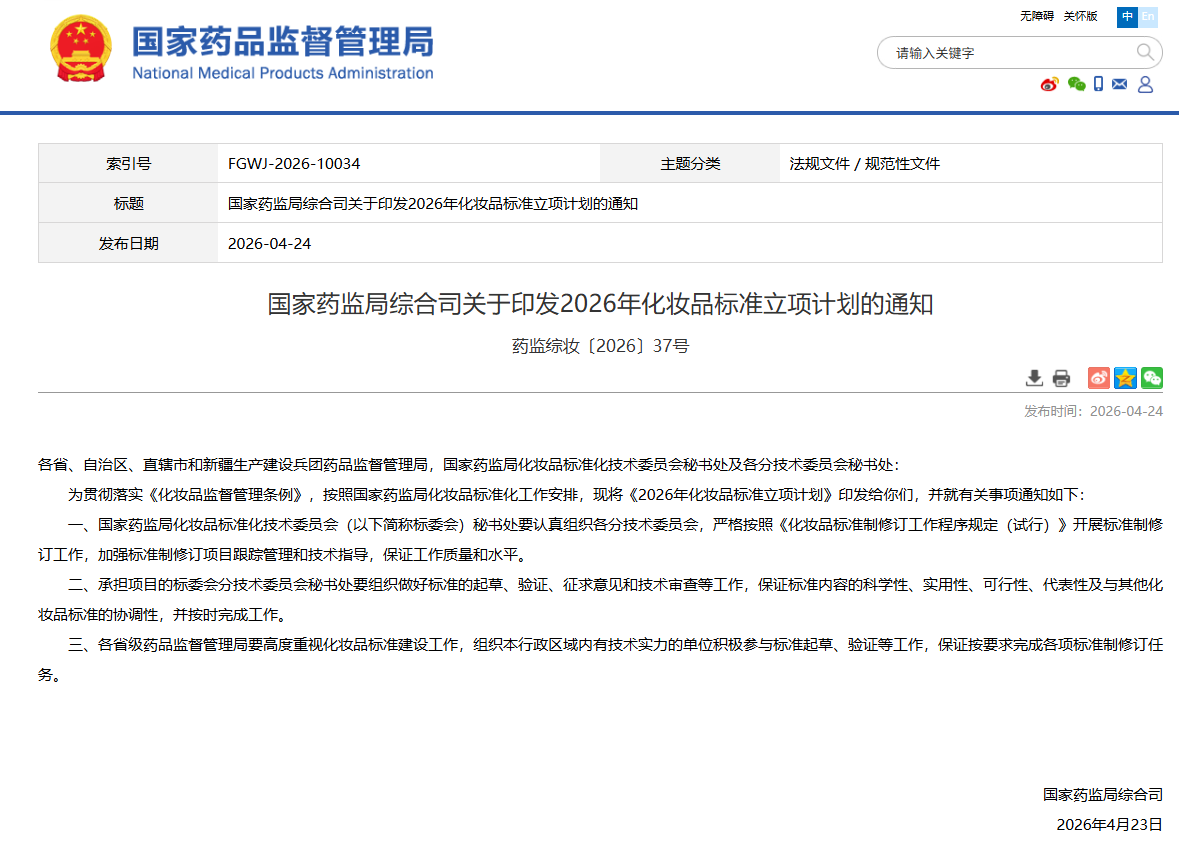Switch language to English (En)
The height and width of the screenshot is (841, 1179).
click(1148, 16)
